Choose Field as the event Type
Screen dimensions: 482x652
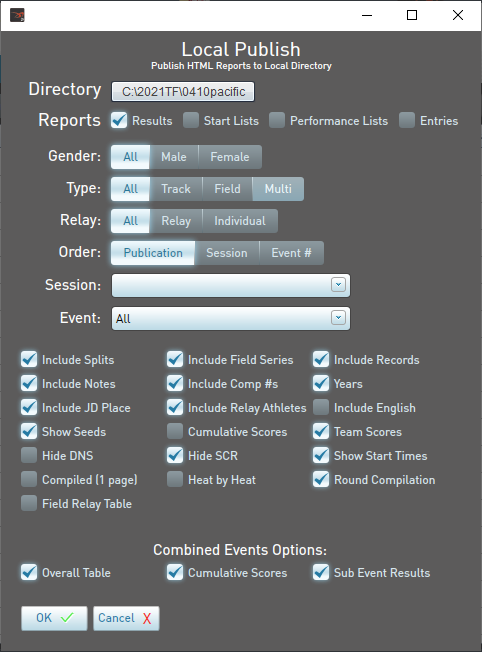(x=227, y=189)
